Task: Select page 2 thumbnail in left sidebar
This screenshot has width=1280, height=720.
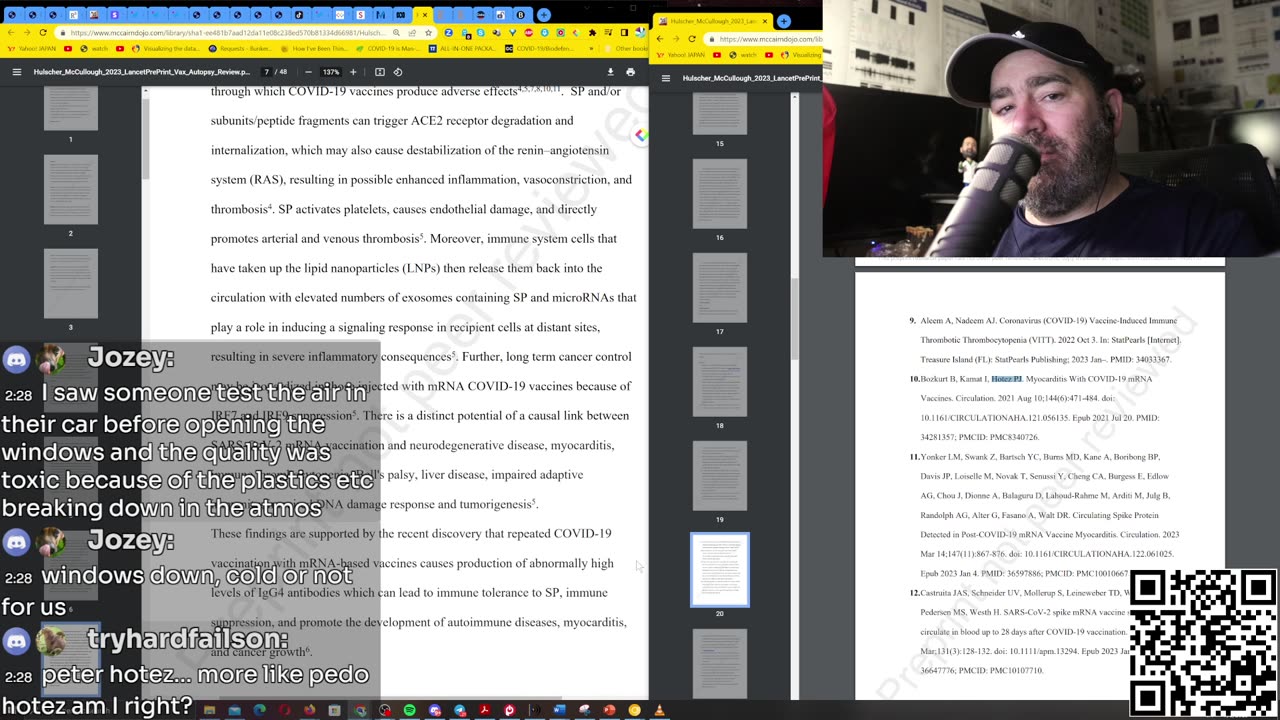Action: point(71,189)
